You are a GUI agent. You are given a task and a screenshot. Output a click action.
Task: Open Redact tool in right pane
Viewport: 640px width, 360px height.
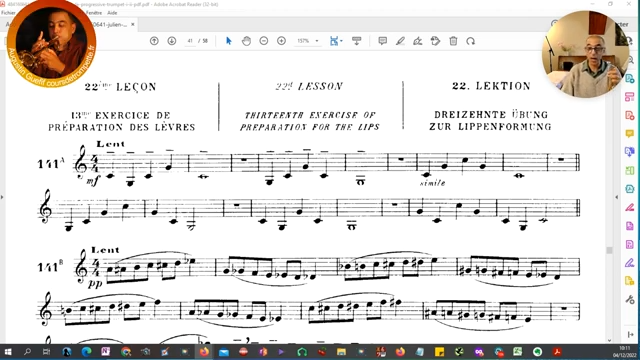pos(629,207)
